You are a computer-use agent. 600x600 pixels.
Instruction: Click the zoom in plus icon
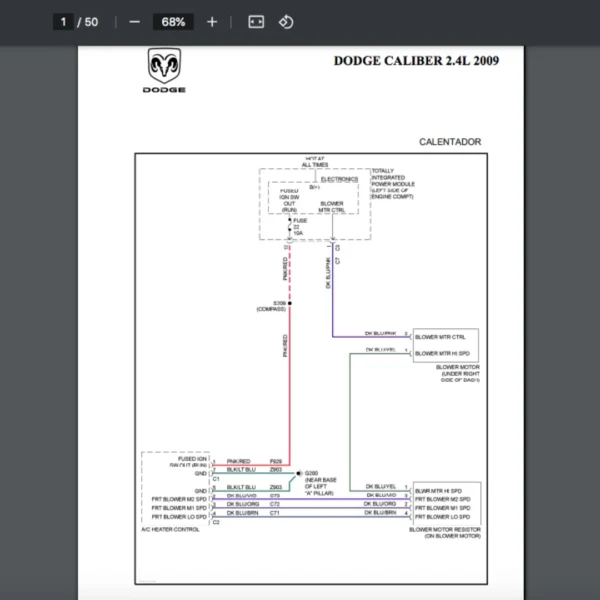tap(212, 22)
